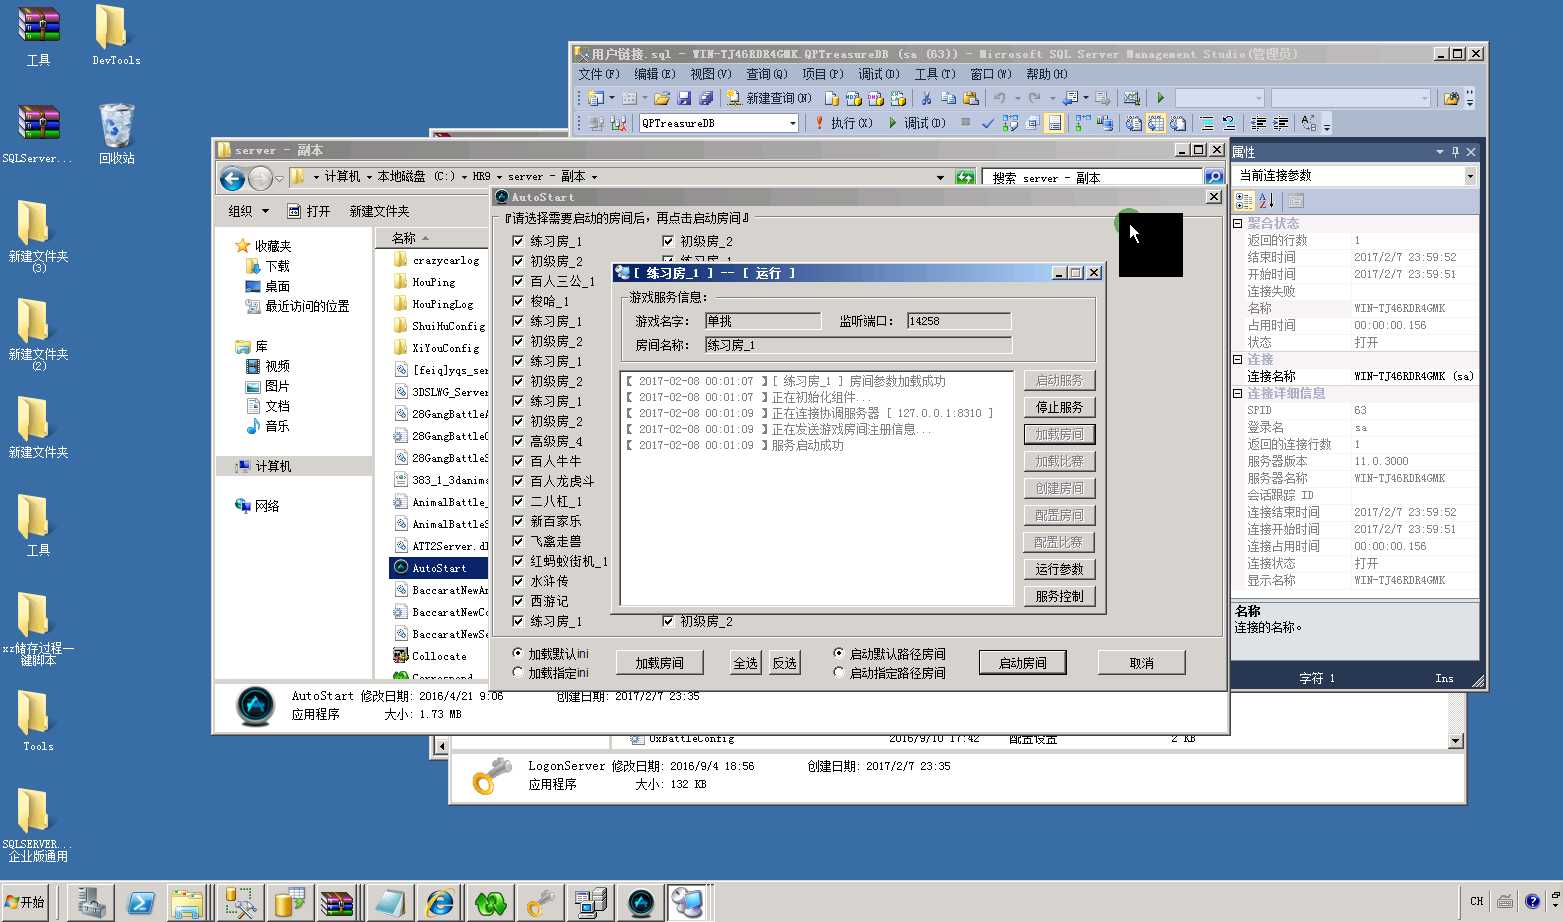Open Internet Explorer from taskbar

[440, 903]
